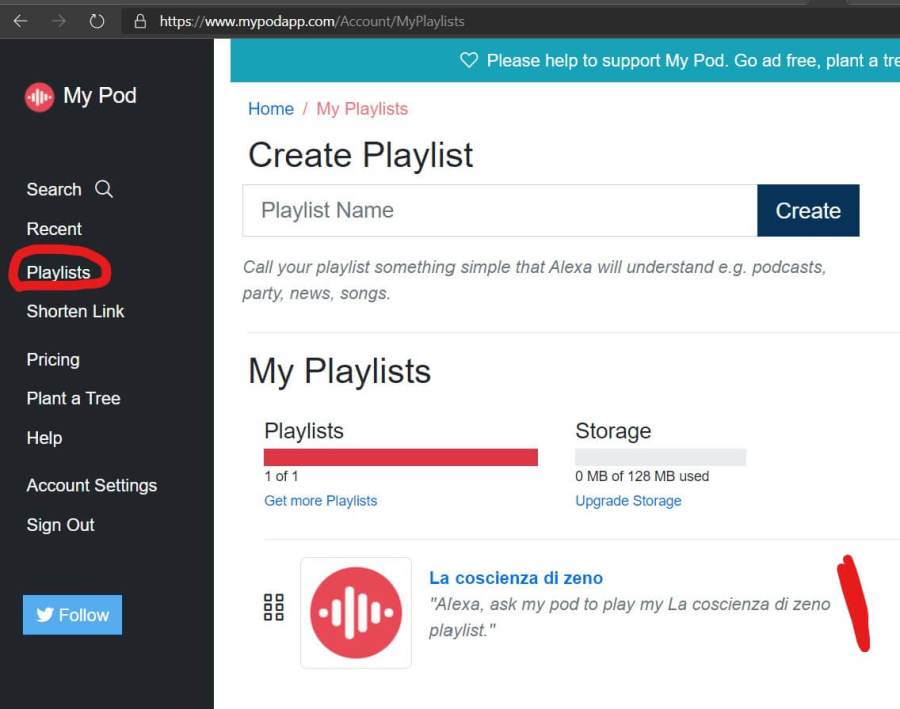Viewport: 900px width, 709px height.
Task: Click the browser reload icon
Action: point(97,20)
